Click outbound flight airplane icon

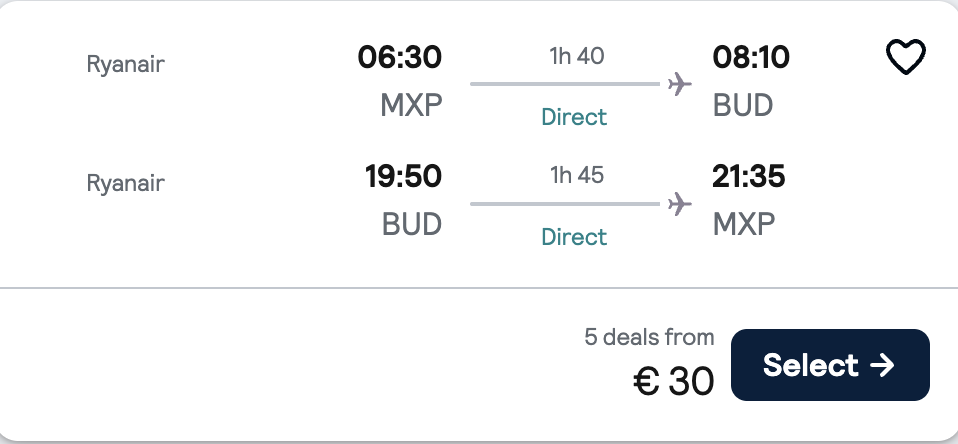pos(680,84)
